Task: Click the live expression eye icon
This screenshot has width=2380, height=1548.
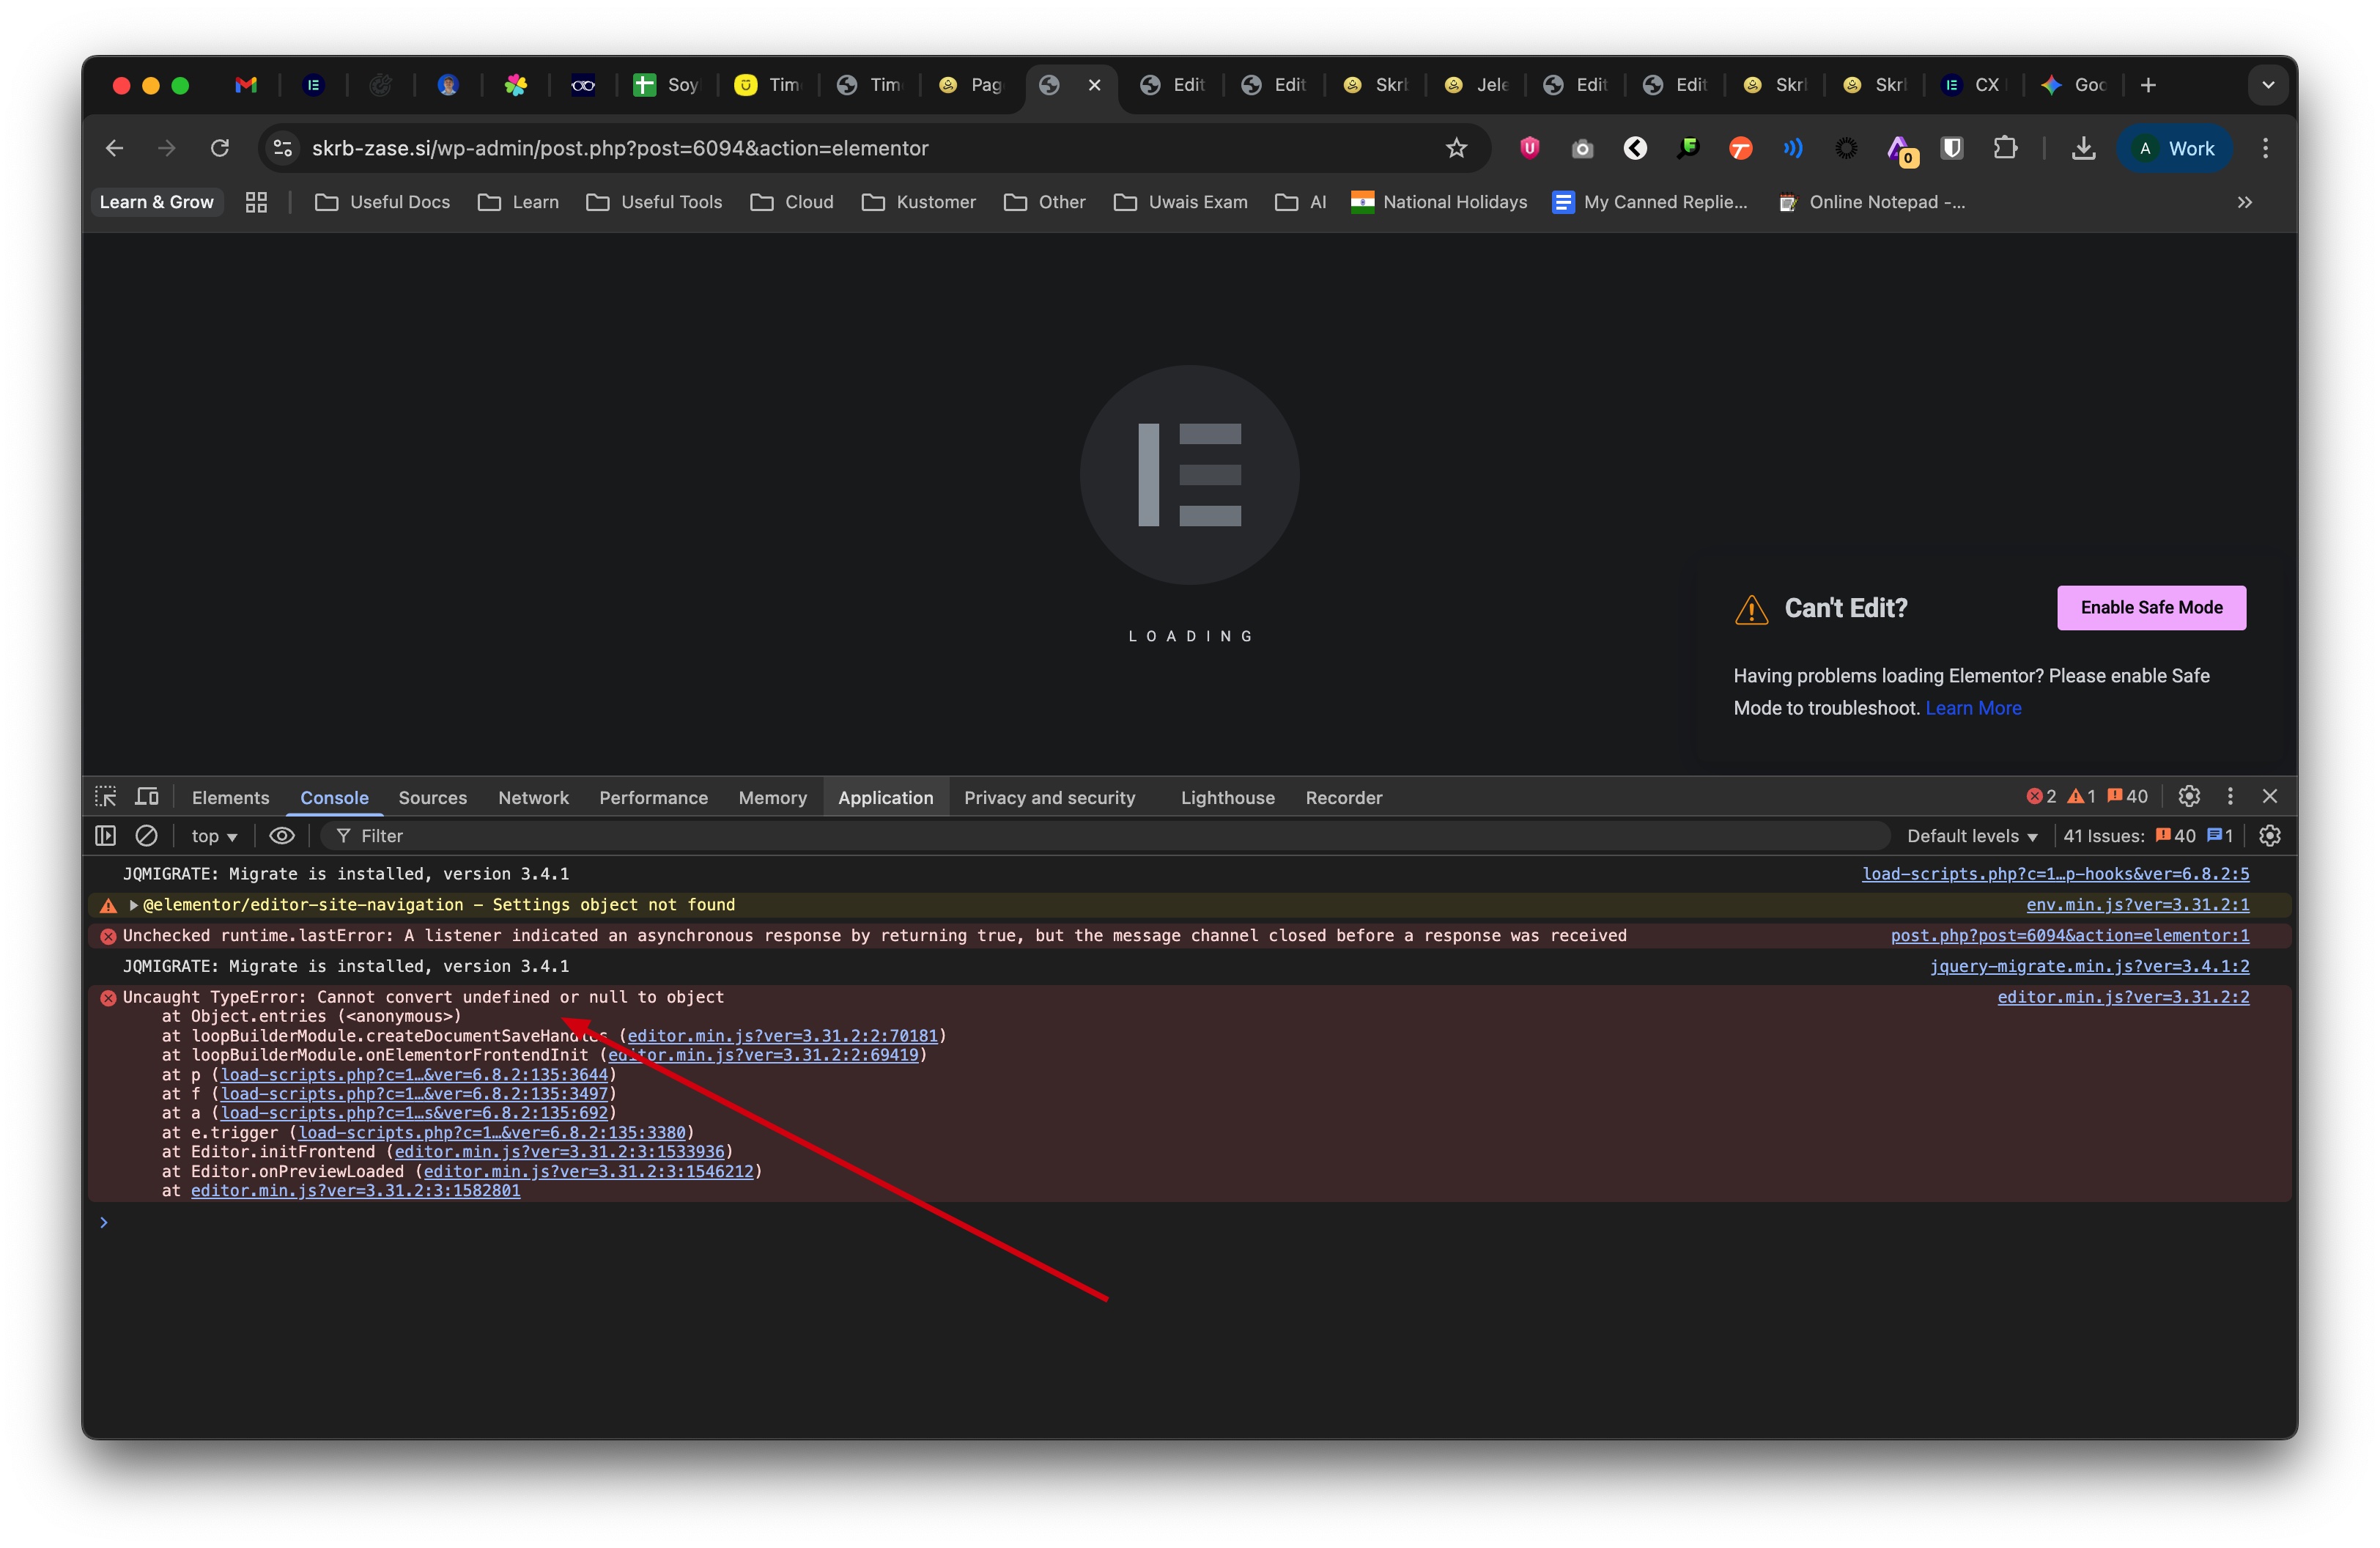Action: coord(282,836)
